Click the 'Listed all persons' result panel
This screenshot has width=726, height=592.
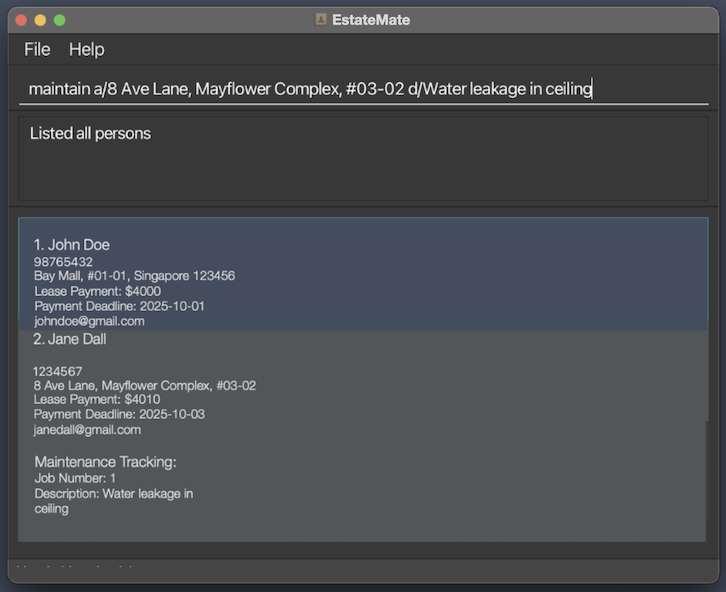[x=363, y=158]
